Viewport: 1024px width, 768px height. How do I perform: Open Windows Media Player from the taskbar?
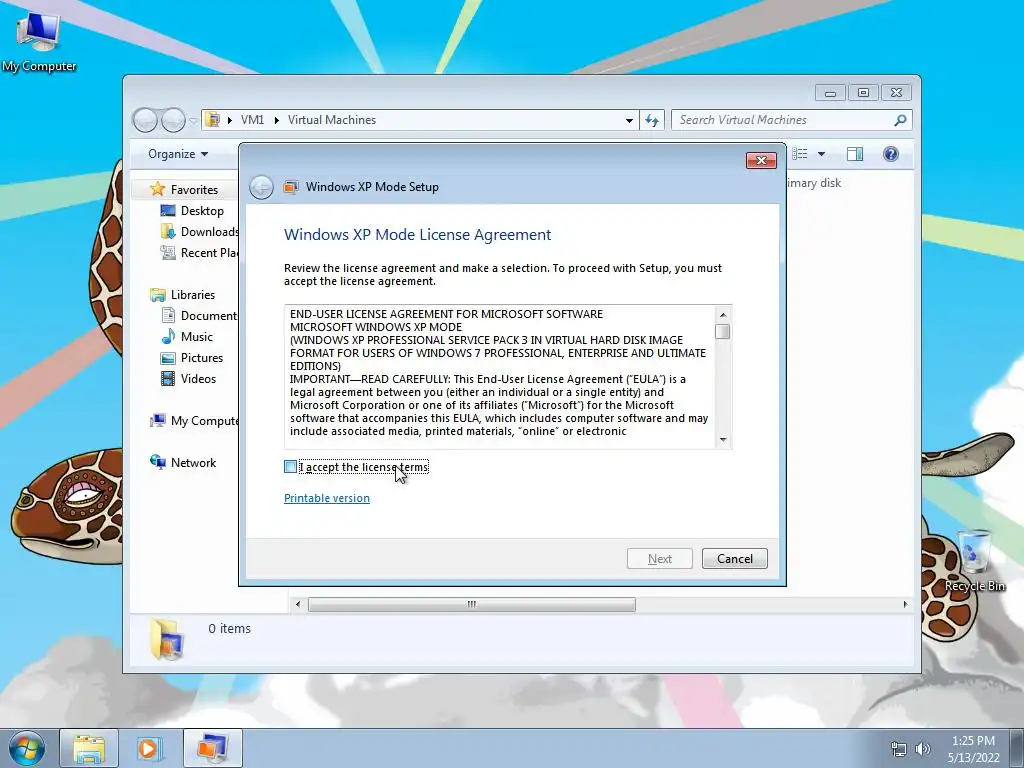(150, 748)
